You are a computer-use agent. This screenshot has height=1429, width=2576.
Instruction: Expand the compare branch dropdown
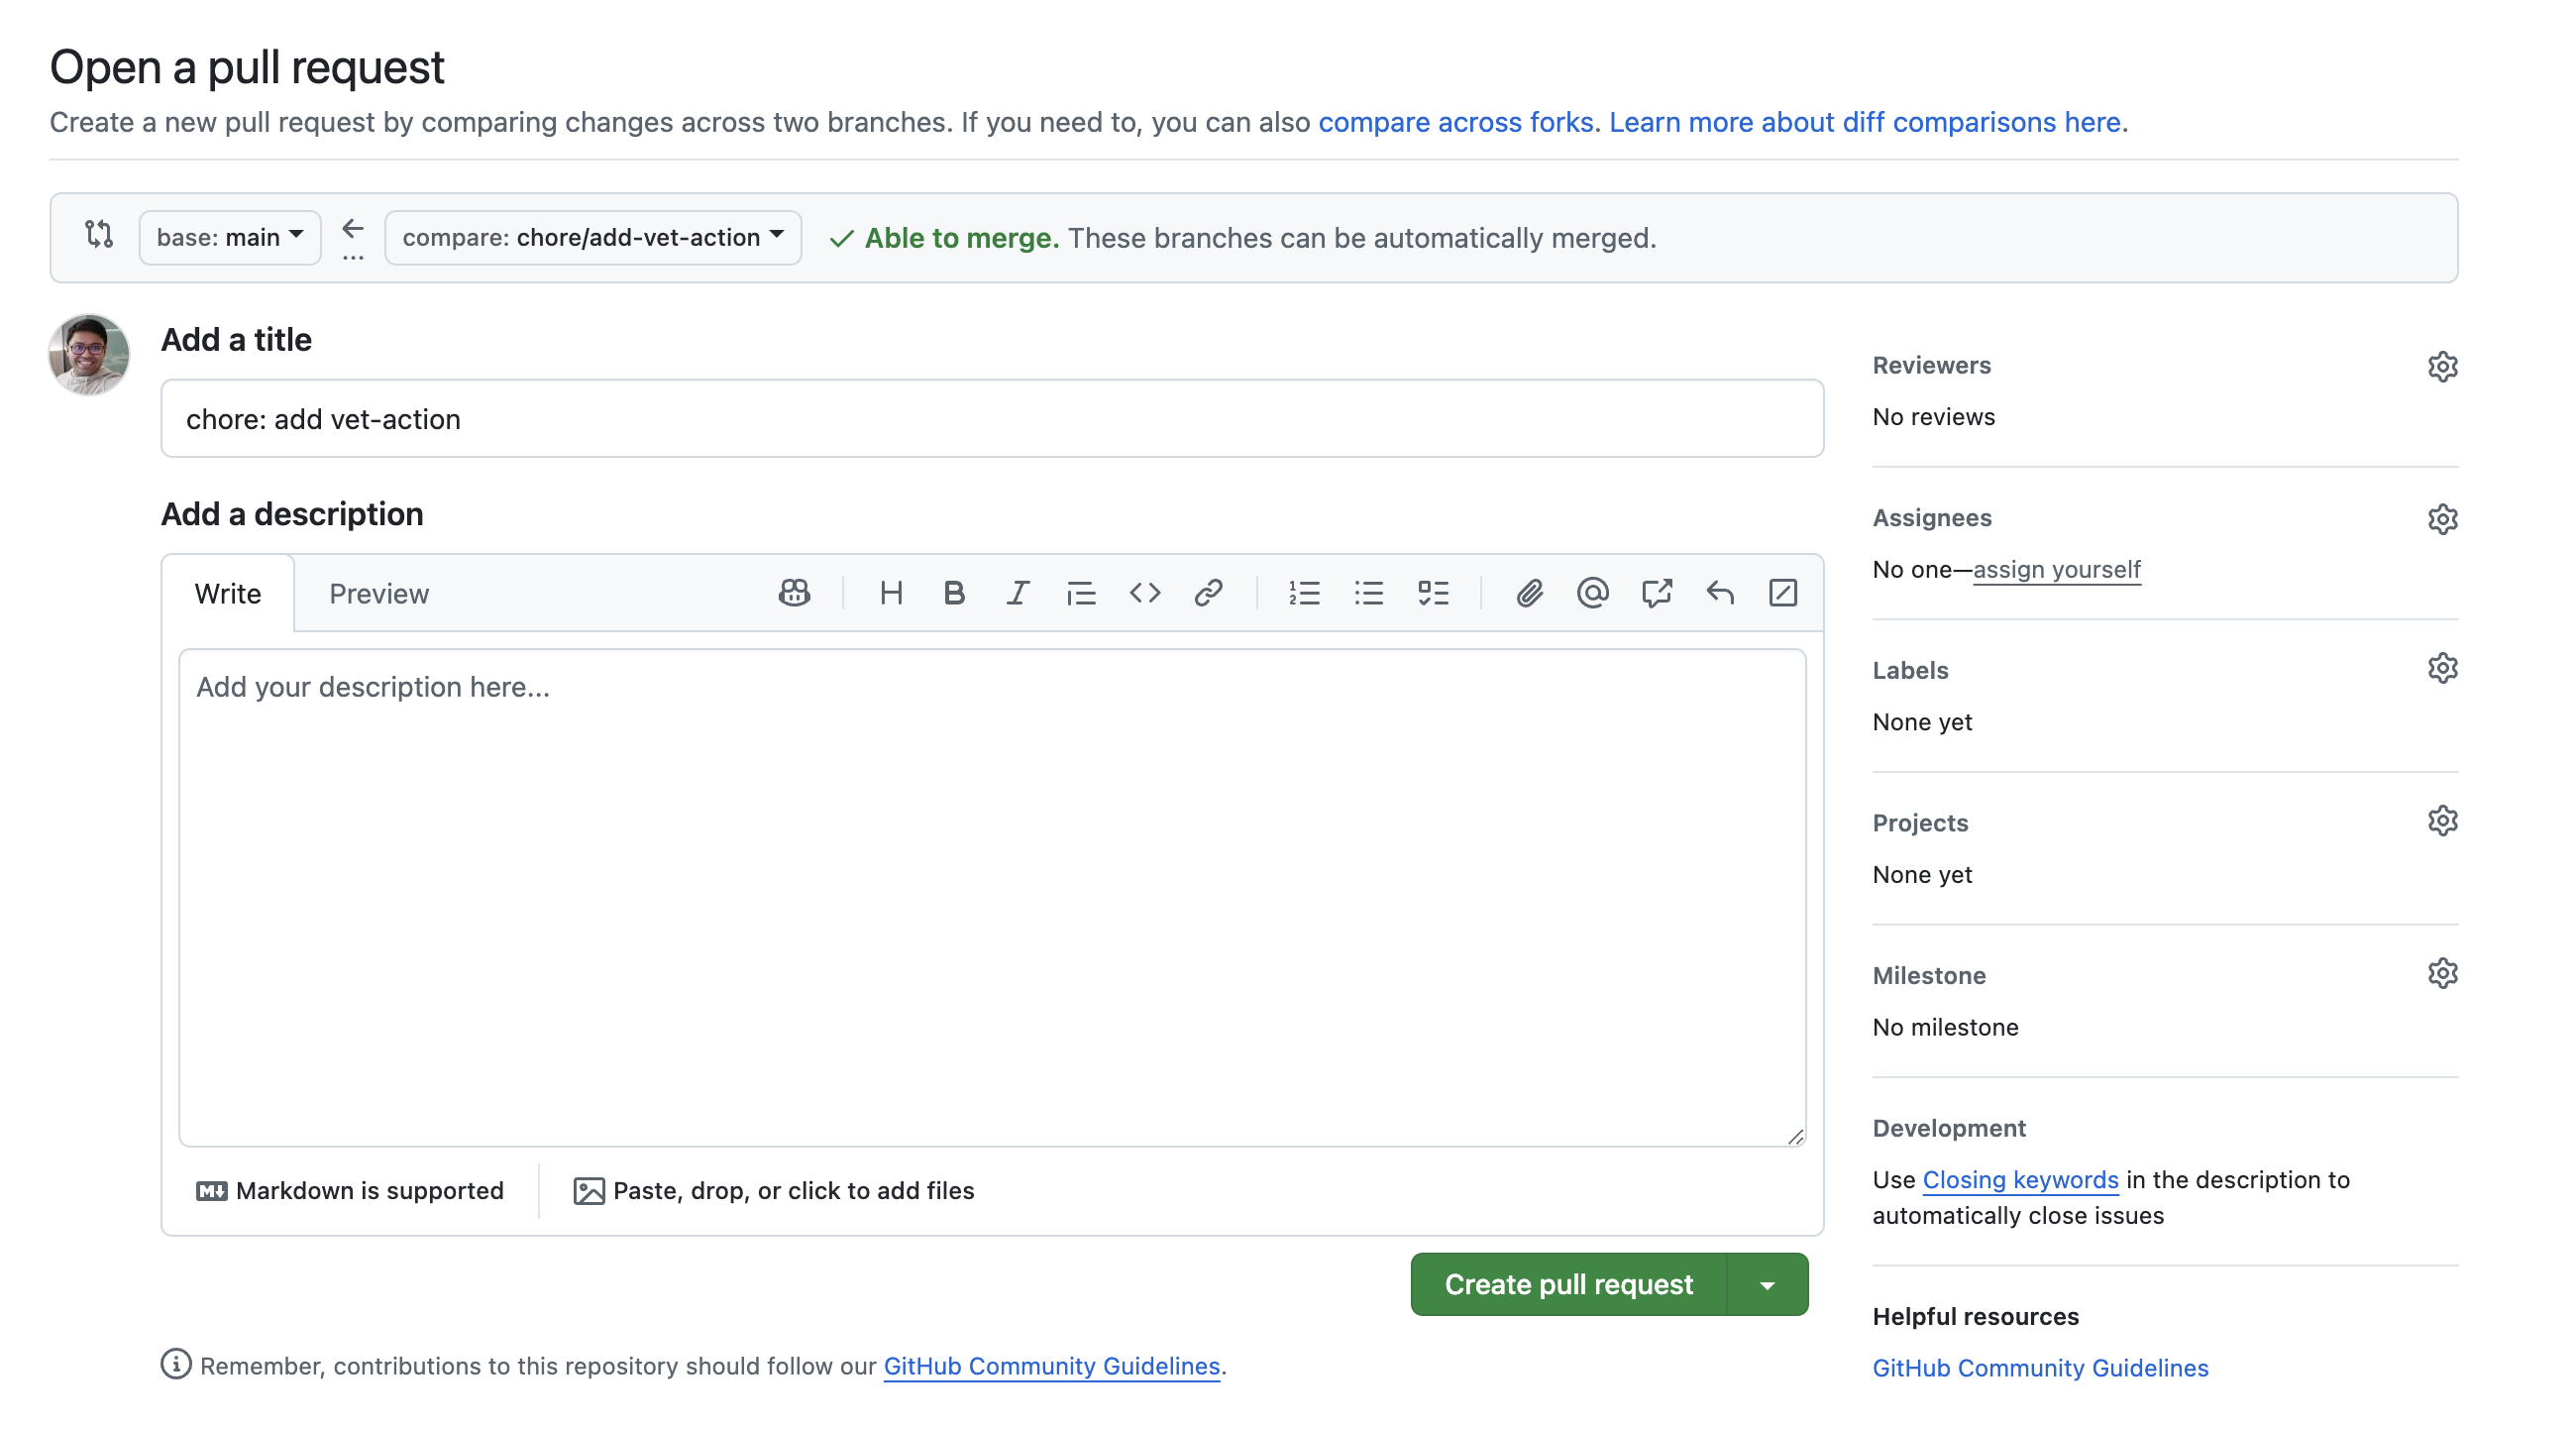pos(590,238)
